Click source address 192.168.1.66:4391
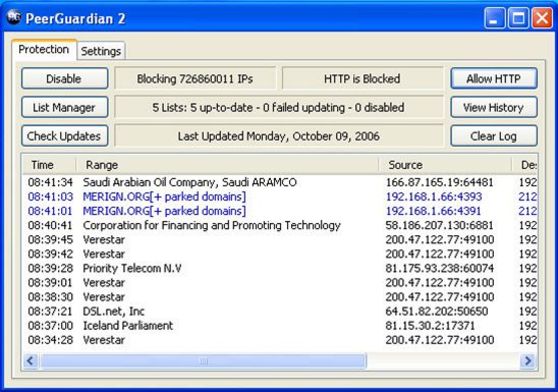Image resolution: width=558 pixels, height=392 pixels. pos(433,211)
